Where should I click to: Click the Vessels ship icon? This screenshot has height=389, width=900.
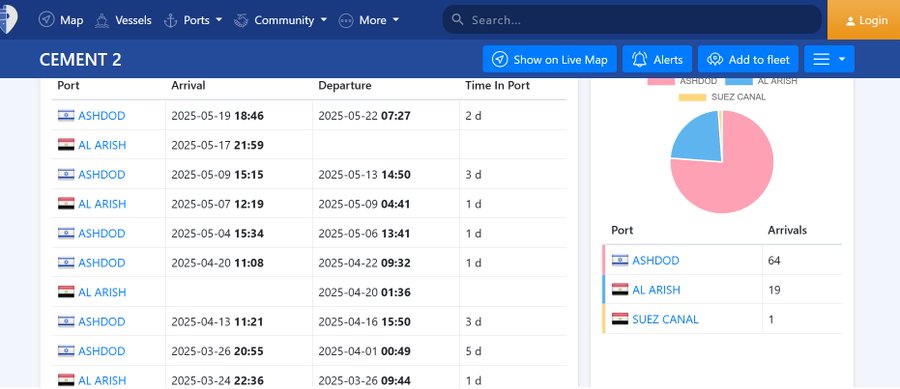point(102,20)
